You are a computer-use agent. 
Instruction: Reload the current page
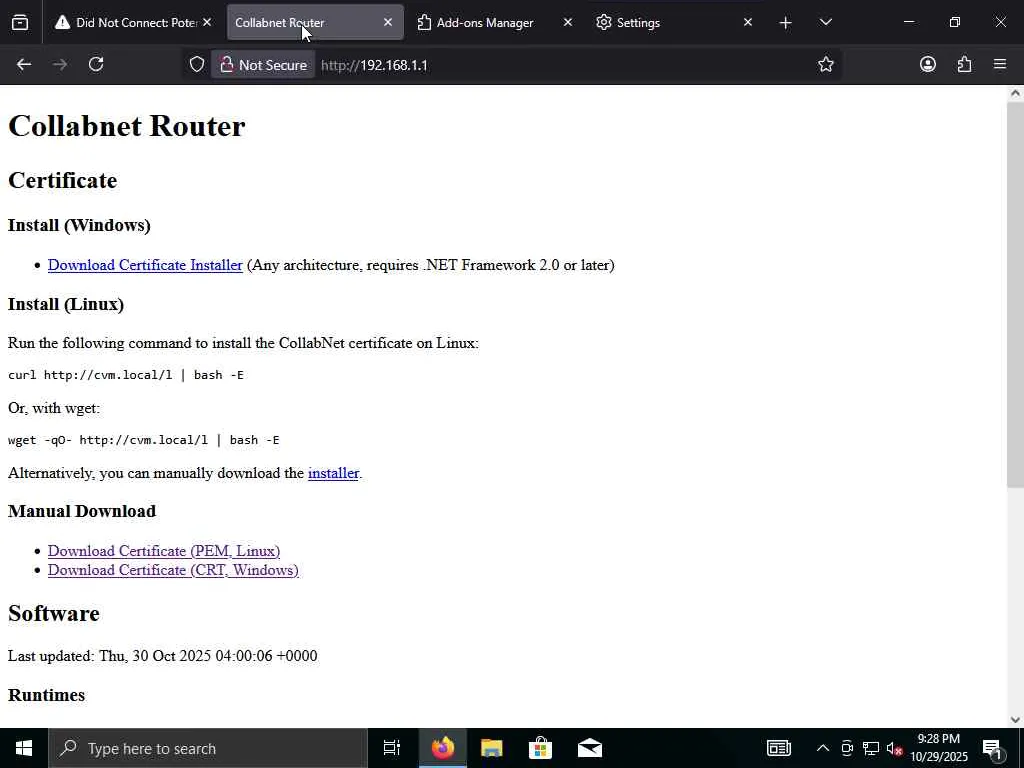coord(96,65)
